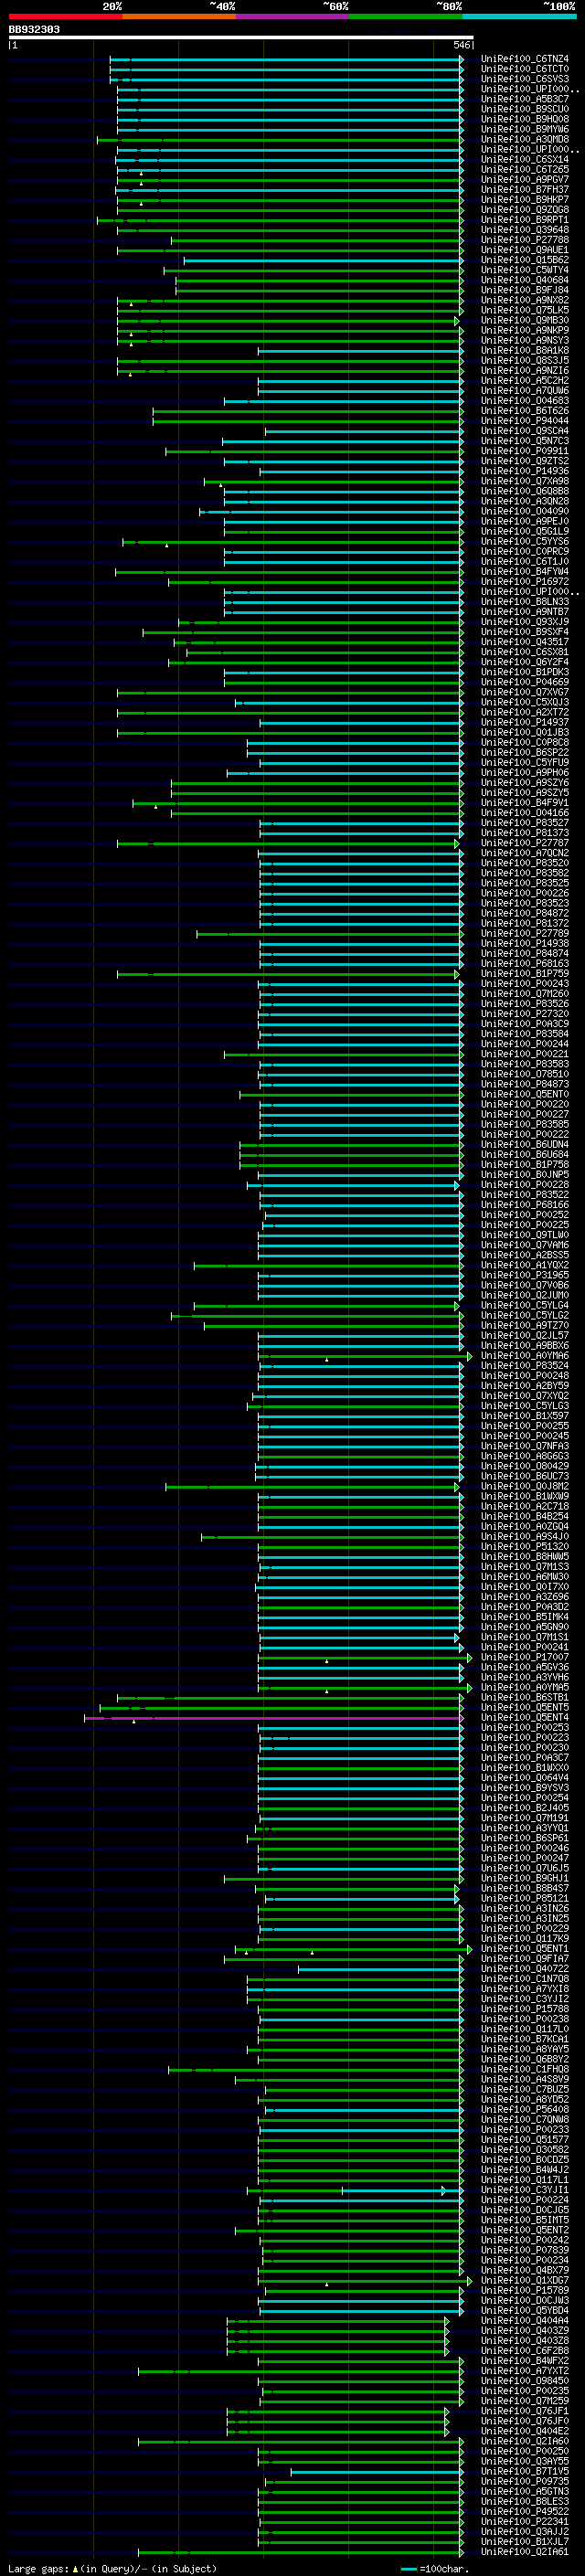Click the UniRef100_O98450 label
Image resolution: width=585 pixels, height=2576 pixels.
(x=525, y=2381)
